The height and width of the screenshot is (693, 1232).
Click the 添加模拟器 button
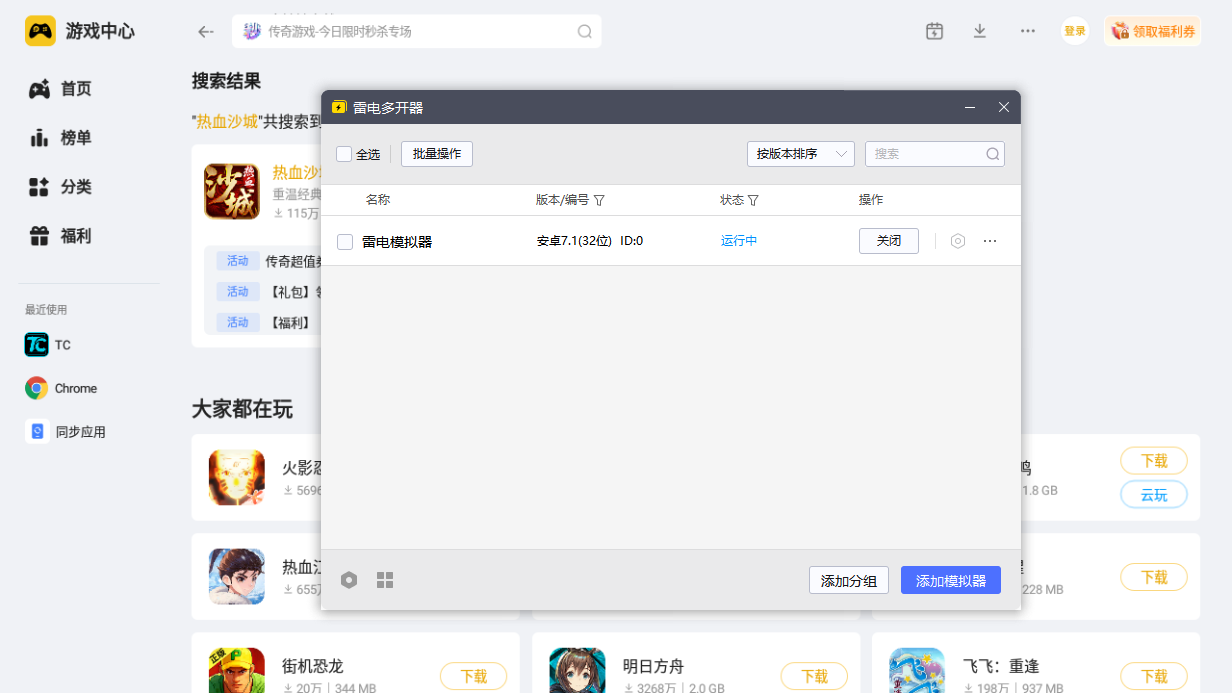(x=950, y=579)
